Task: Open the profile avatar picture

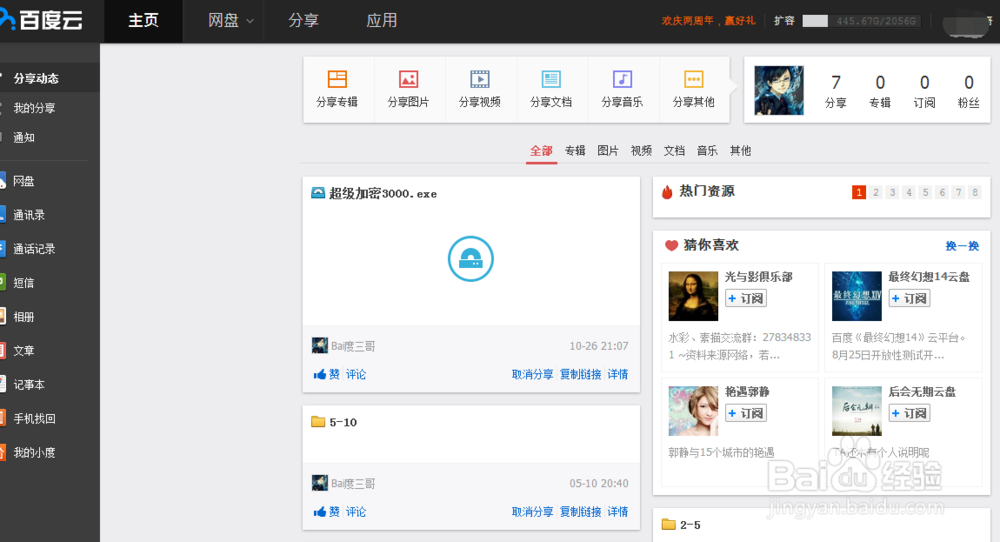Action: 779,90
